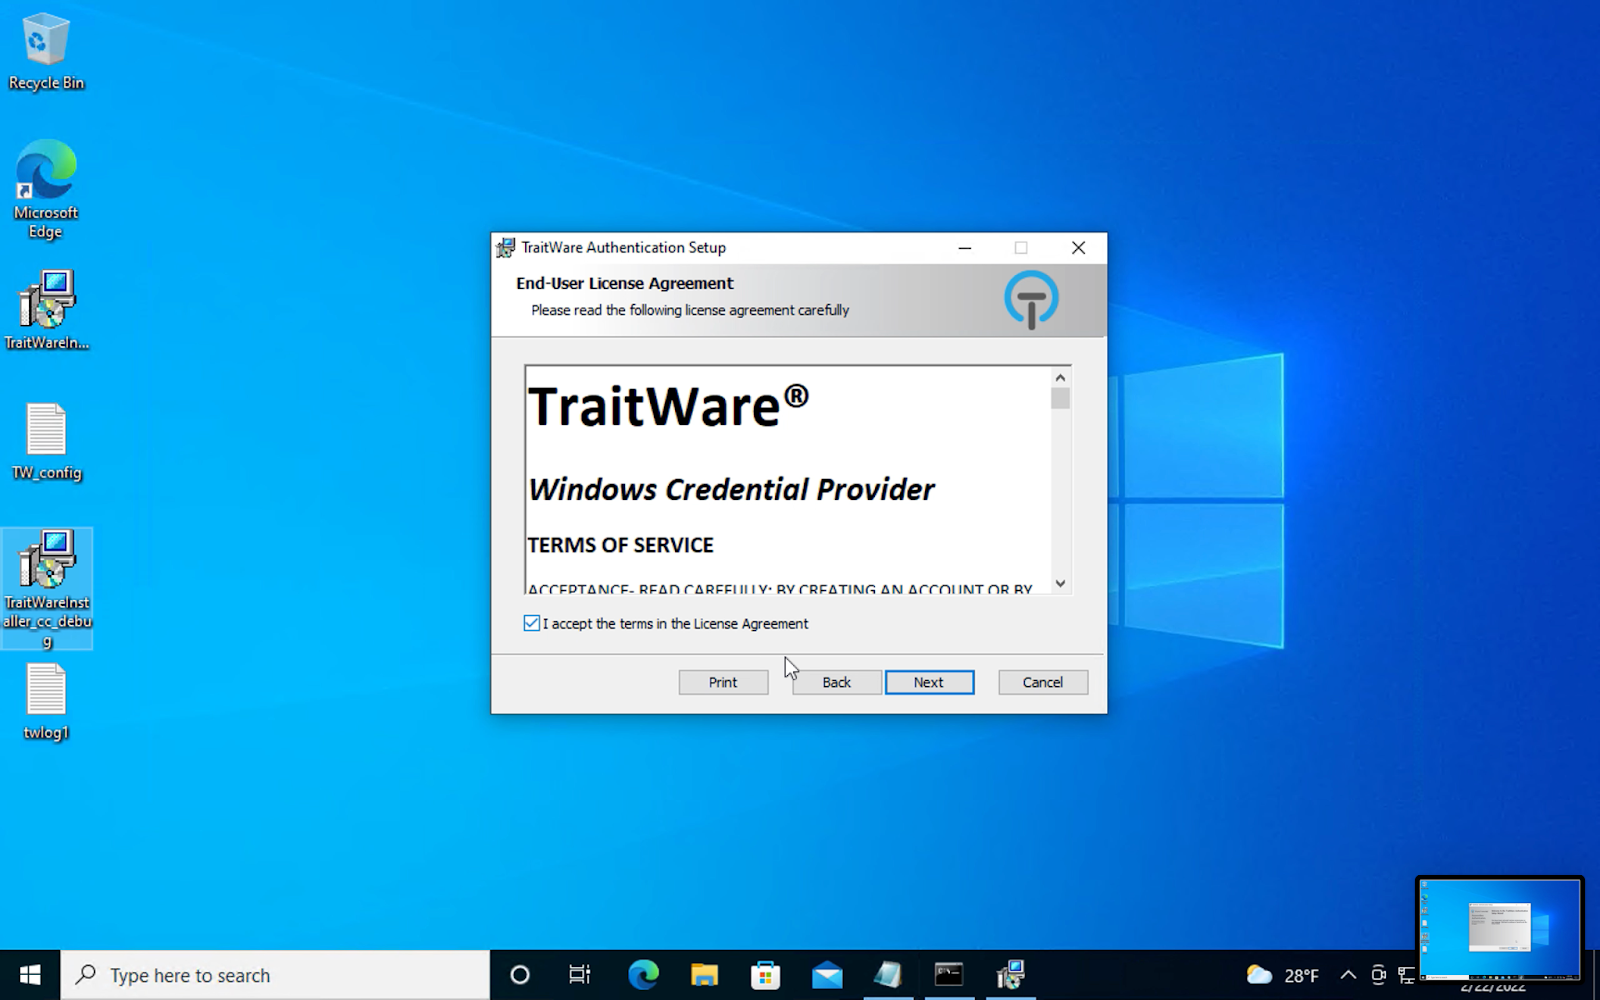Open Task View in taskbar
Image resolution: width=1600 pixels, height=1000 pixels.
(x=580, y=975)
